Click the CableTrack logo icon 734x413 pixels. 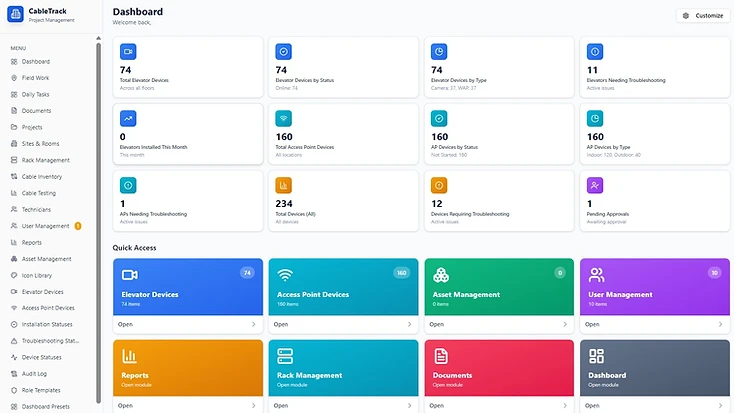15,14
